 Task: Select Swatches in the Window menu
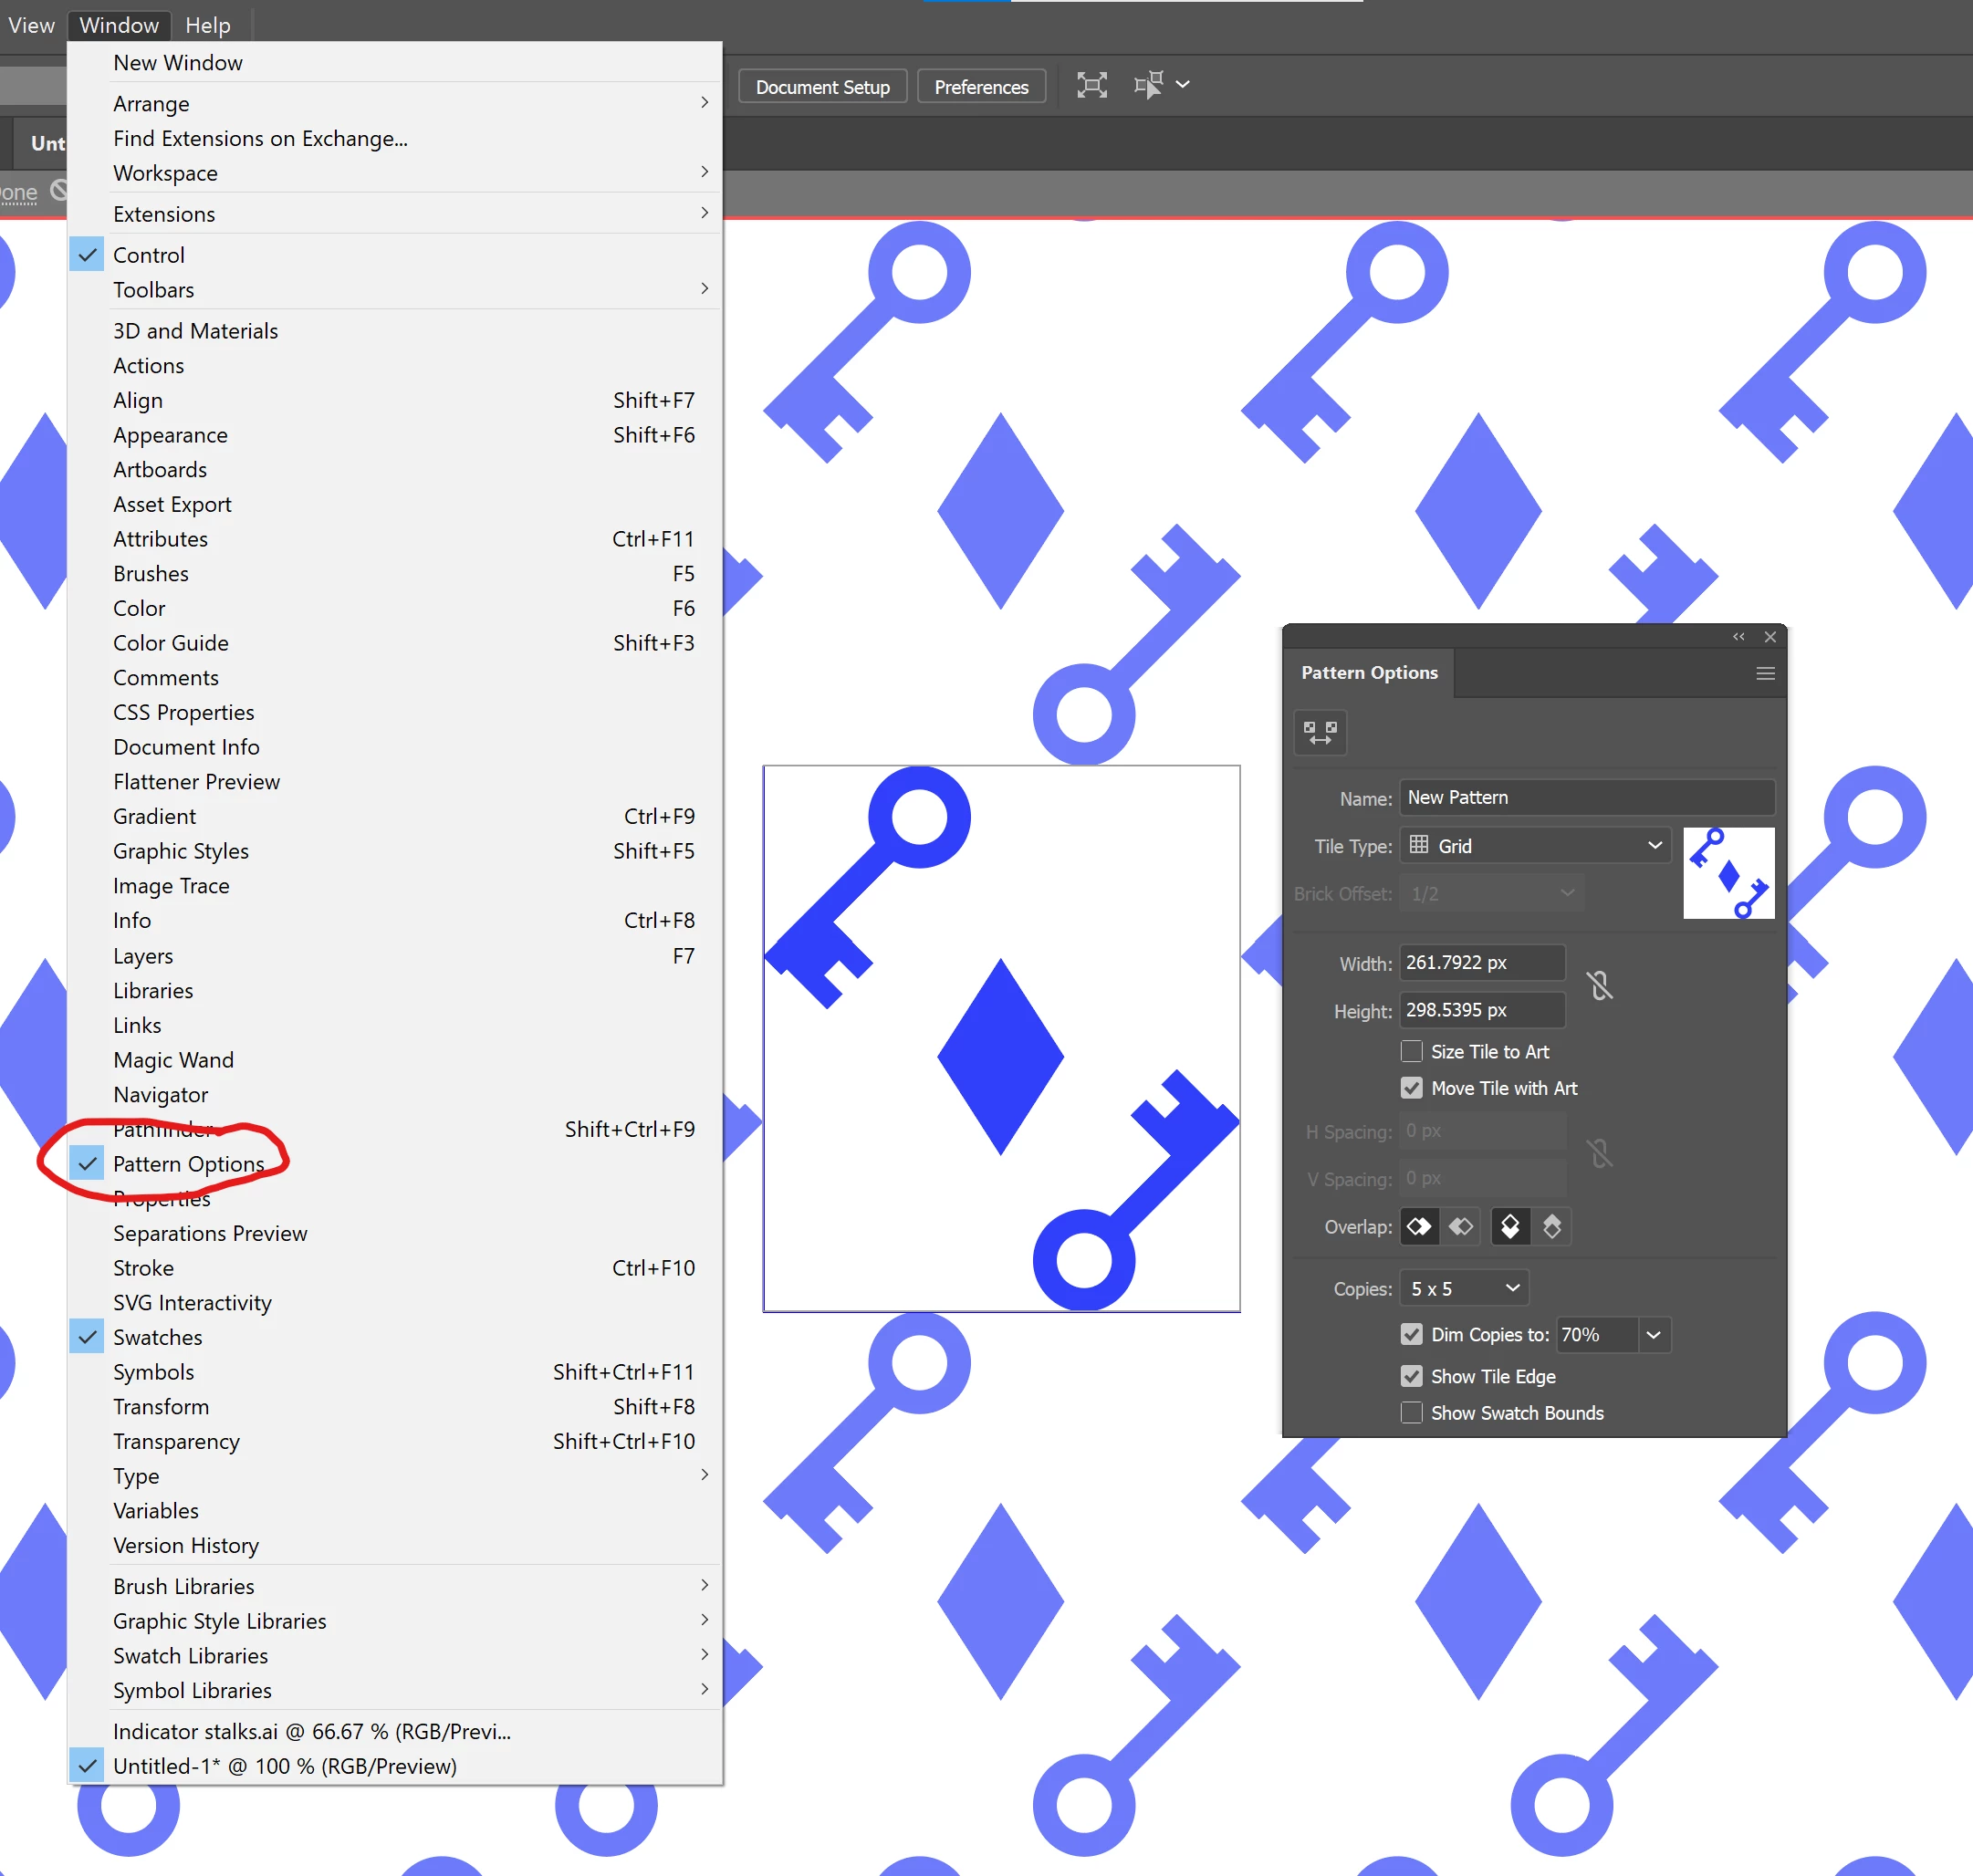click(158, 1337)
